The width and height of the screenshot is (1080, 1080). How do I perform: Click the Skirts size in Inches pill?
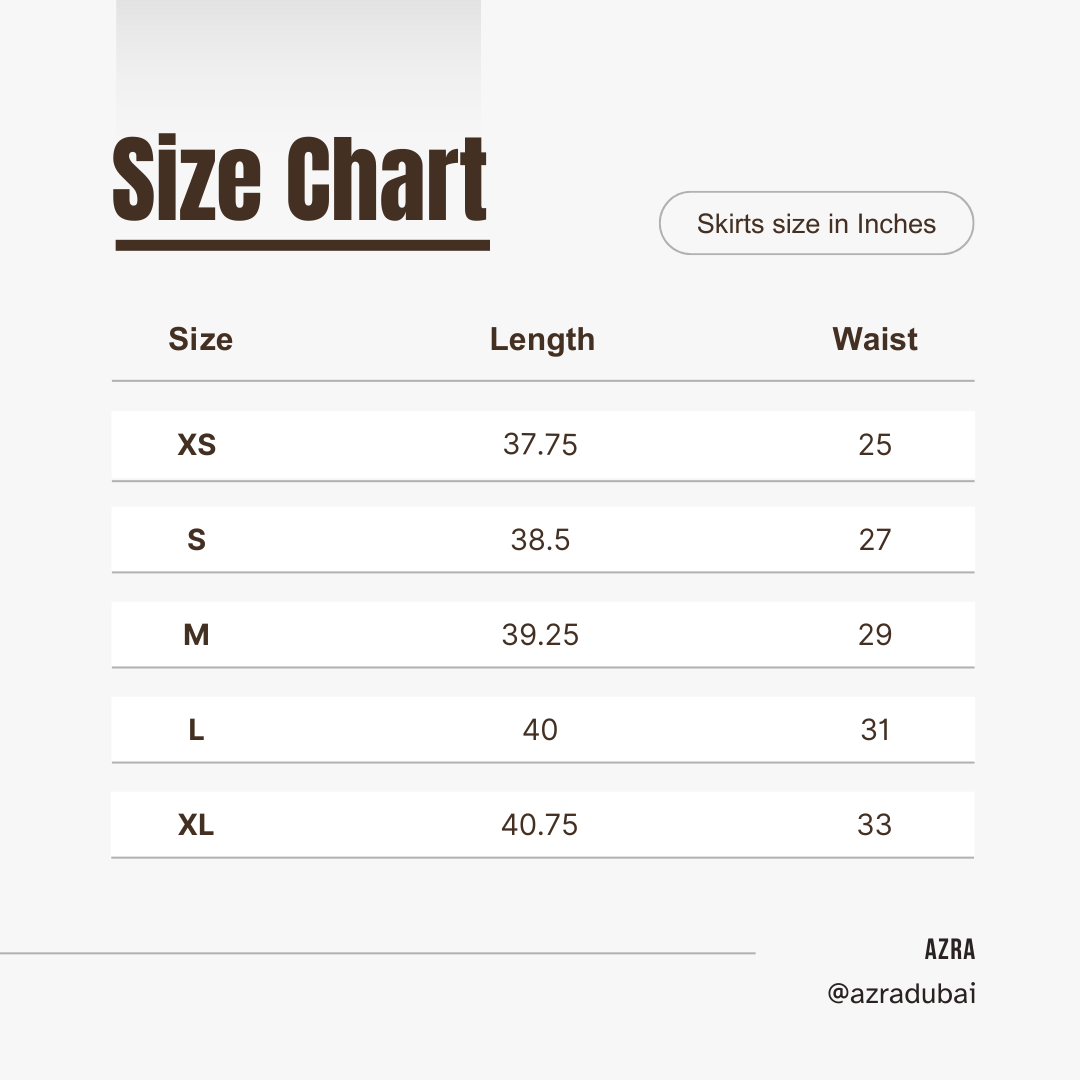point(816,223)
